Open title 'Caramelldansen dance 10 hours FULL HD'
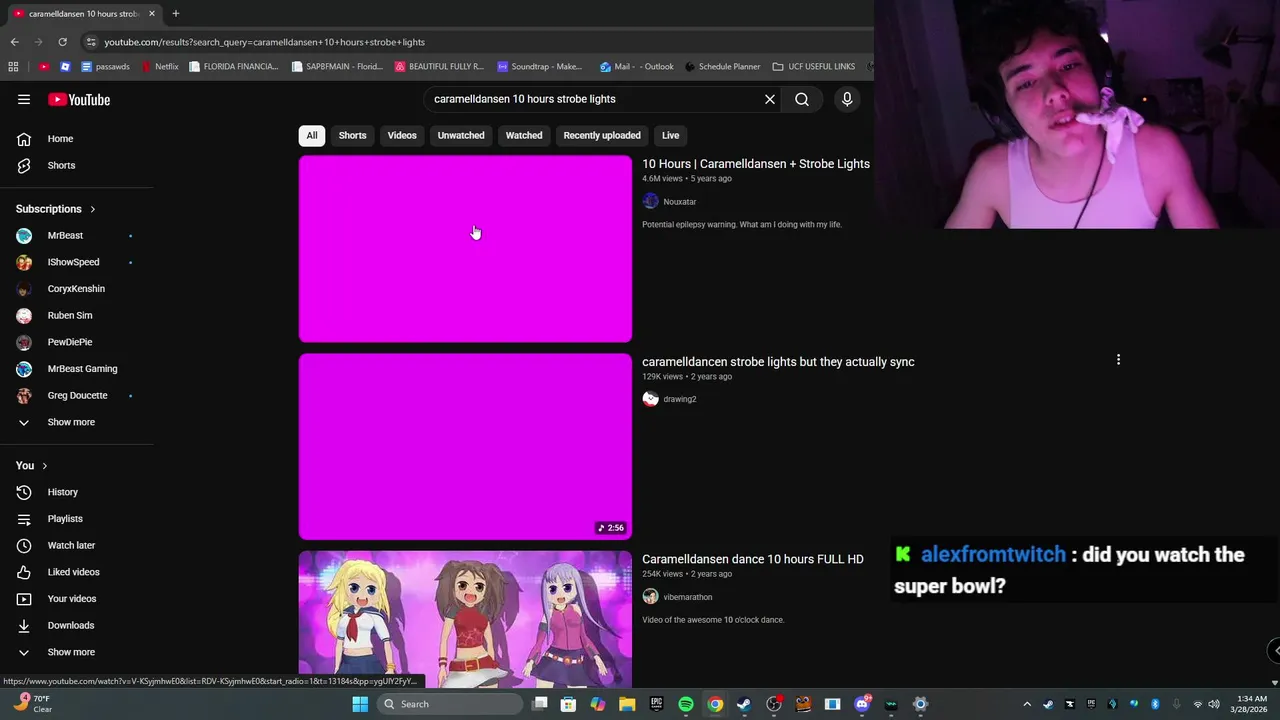 click(x=753, y=559)
